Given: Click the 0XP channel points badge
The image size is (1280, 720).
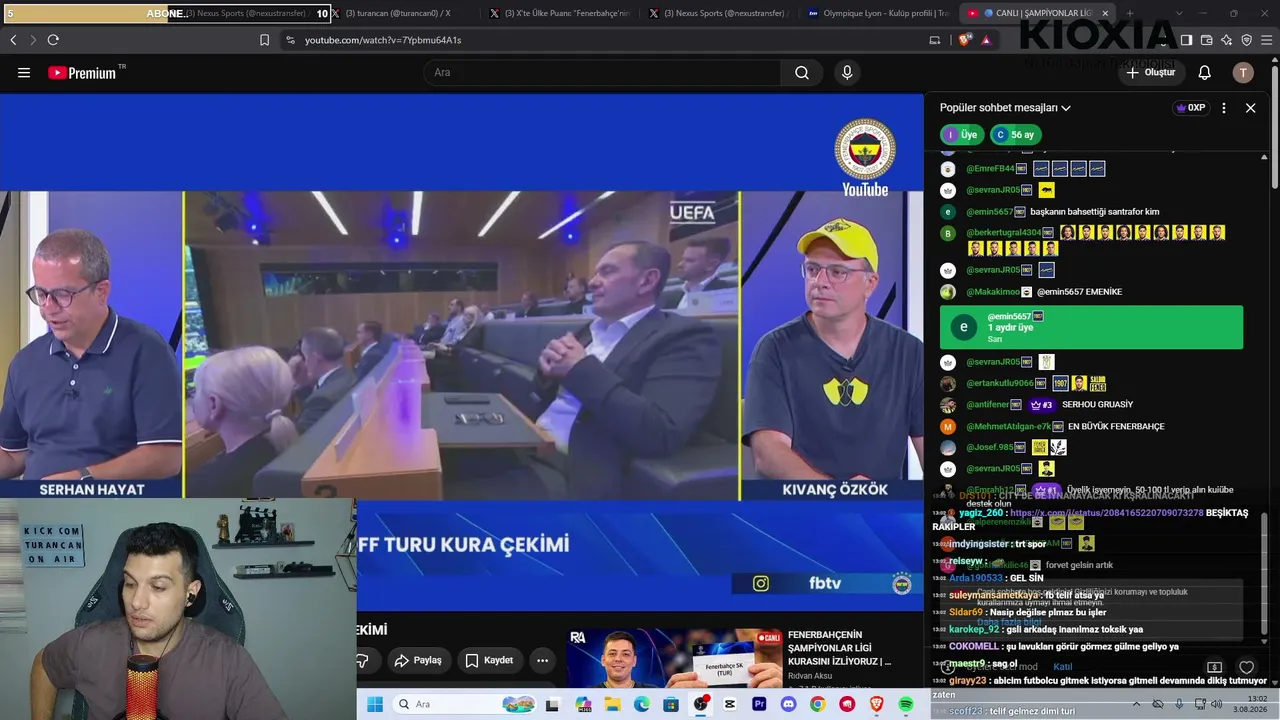Looking at the screenshot, I should coord(1190,108).
